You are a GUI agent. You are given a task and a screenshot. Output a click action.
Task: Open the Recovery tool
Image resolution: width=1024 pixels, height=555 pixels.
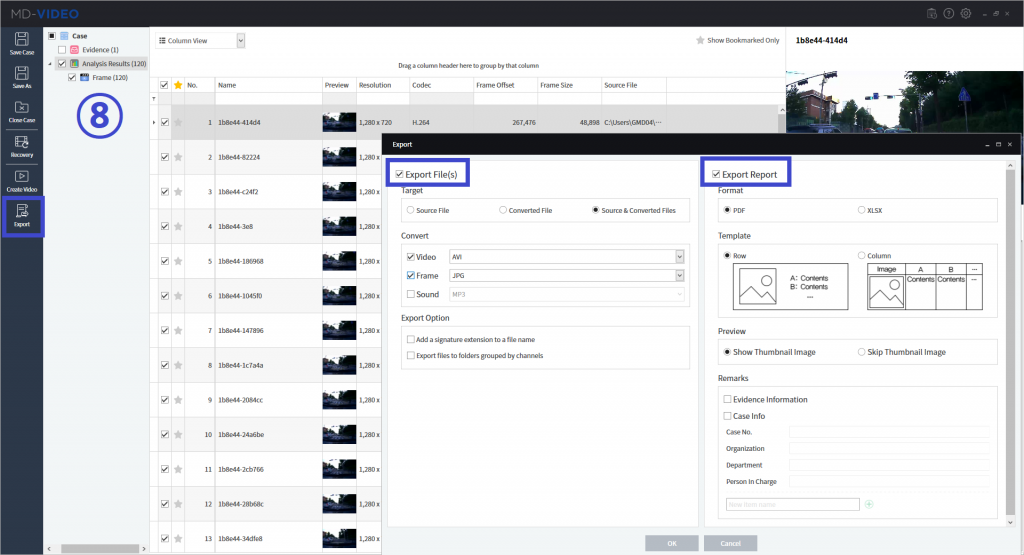tap(21, 146)
